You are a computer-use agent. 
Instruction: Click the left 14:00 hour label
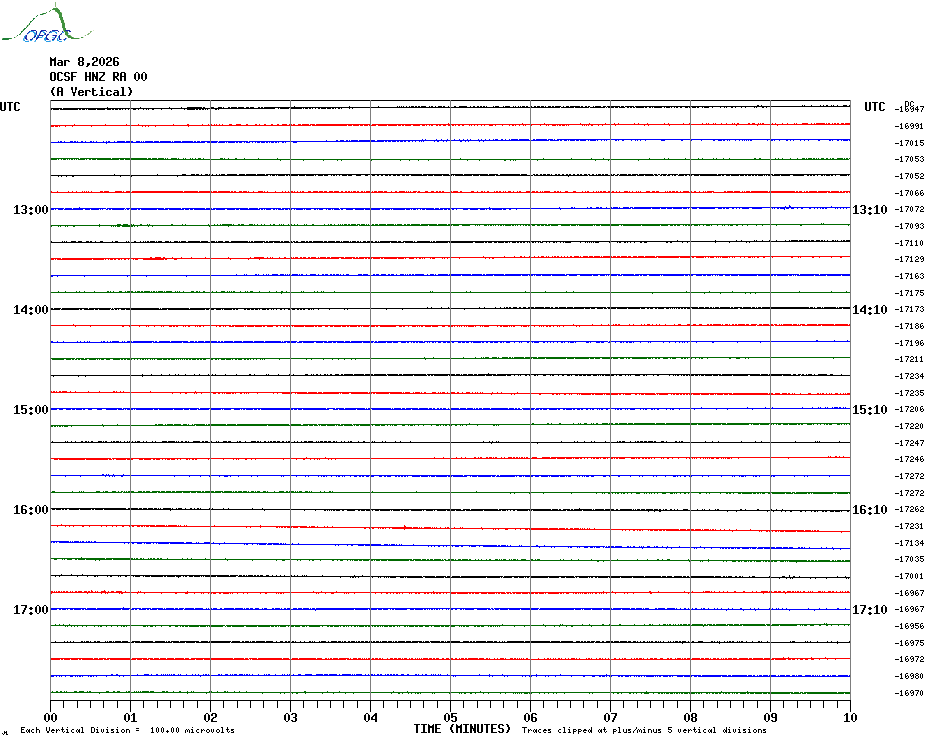[x=30, y=310]
